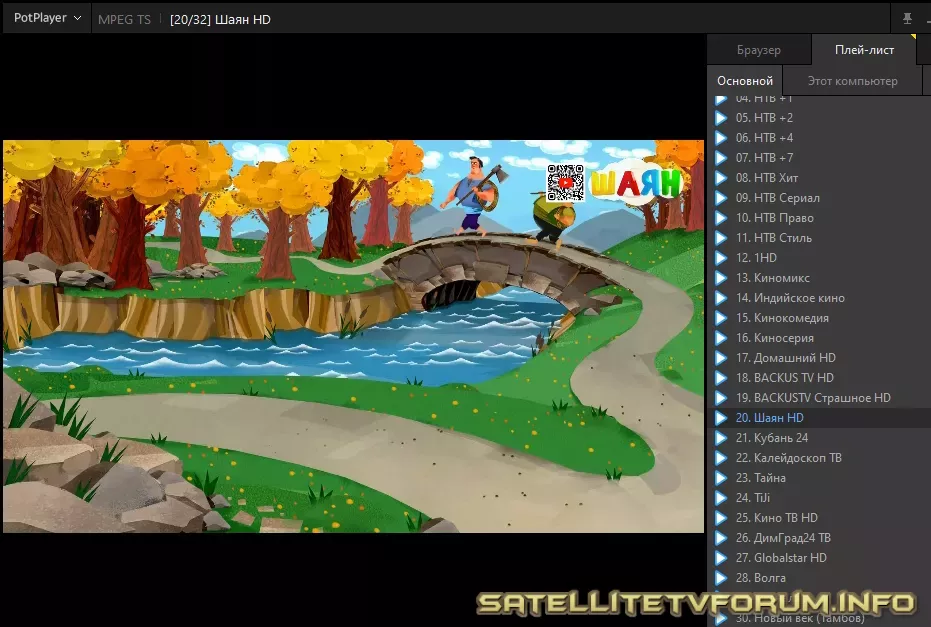Screen dimensions: 931x627
Task: Click the play icon beside Кинокомедия
Action: point(721,318)
